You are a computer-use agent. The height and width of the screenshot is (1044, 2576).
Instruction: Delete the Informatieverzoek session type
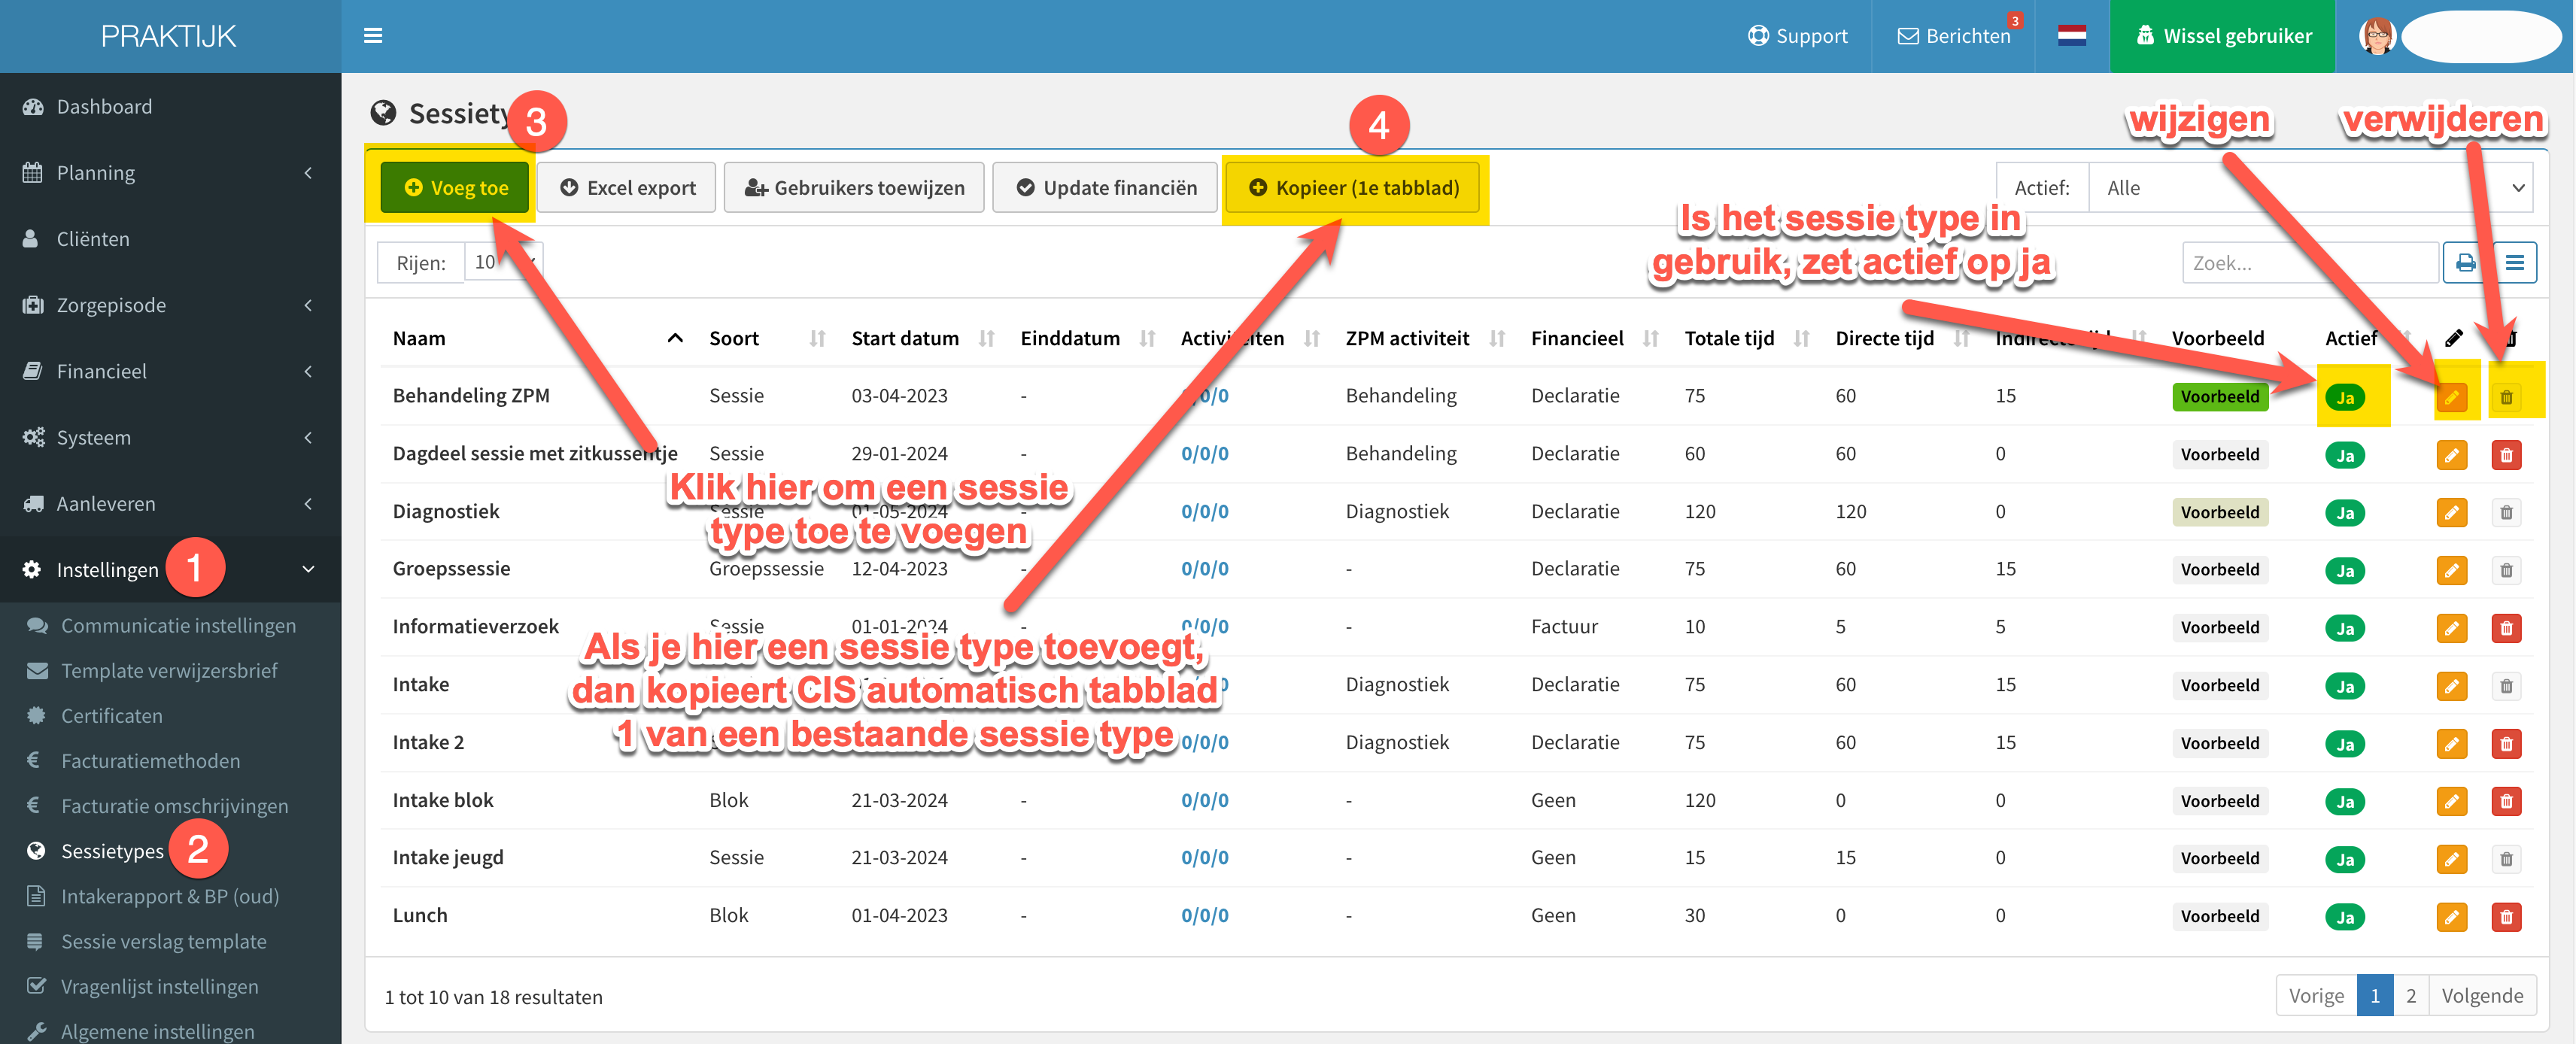coord(2506,628)
